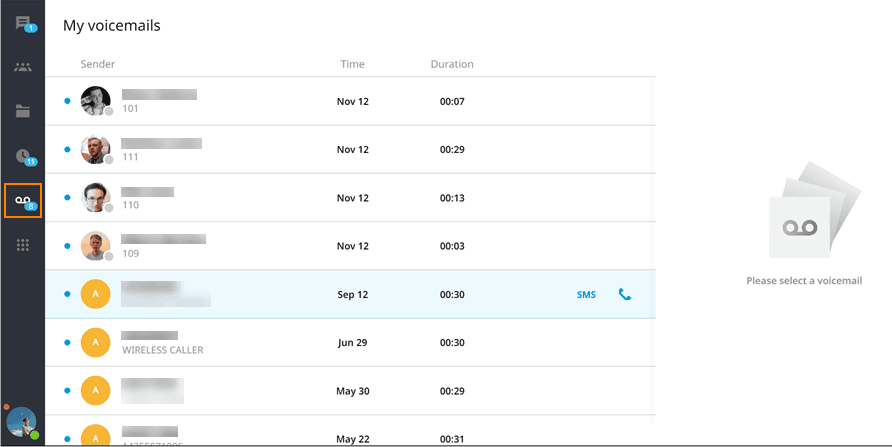Select voicemail from extension 111
Screen dimensions: 892x447
350,149
